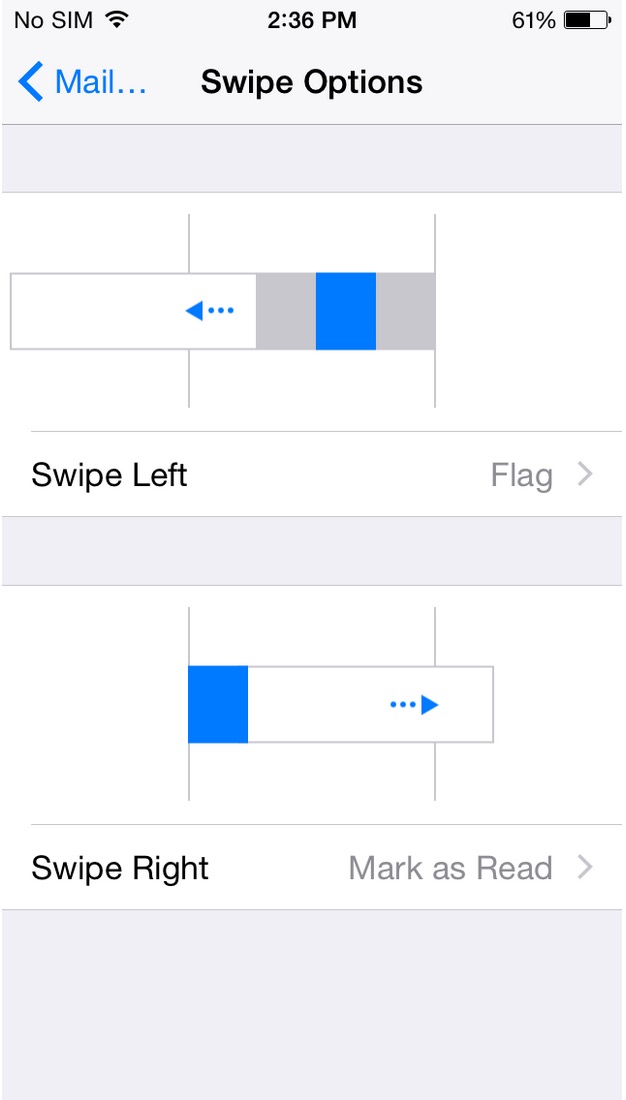Image resolution: width=626 pixels, height=1100 pixels.
Task: Tap the blue right-pointing swipe arrow illustration
Action: click(415, 704)
